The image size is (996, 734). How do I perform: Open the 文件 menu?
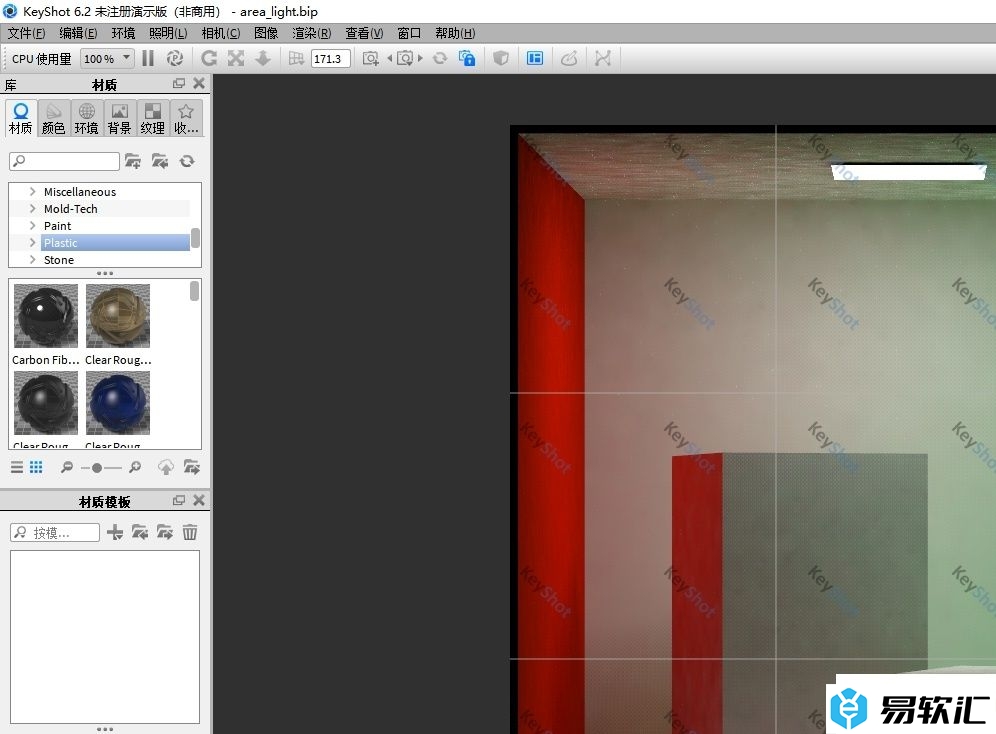(26, 33)
